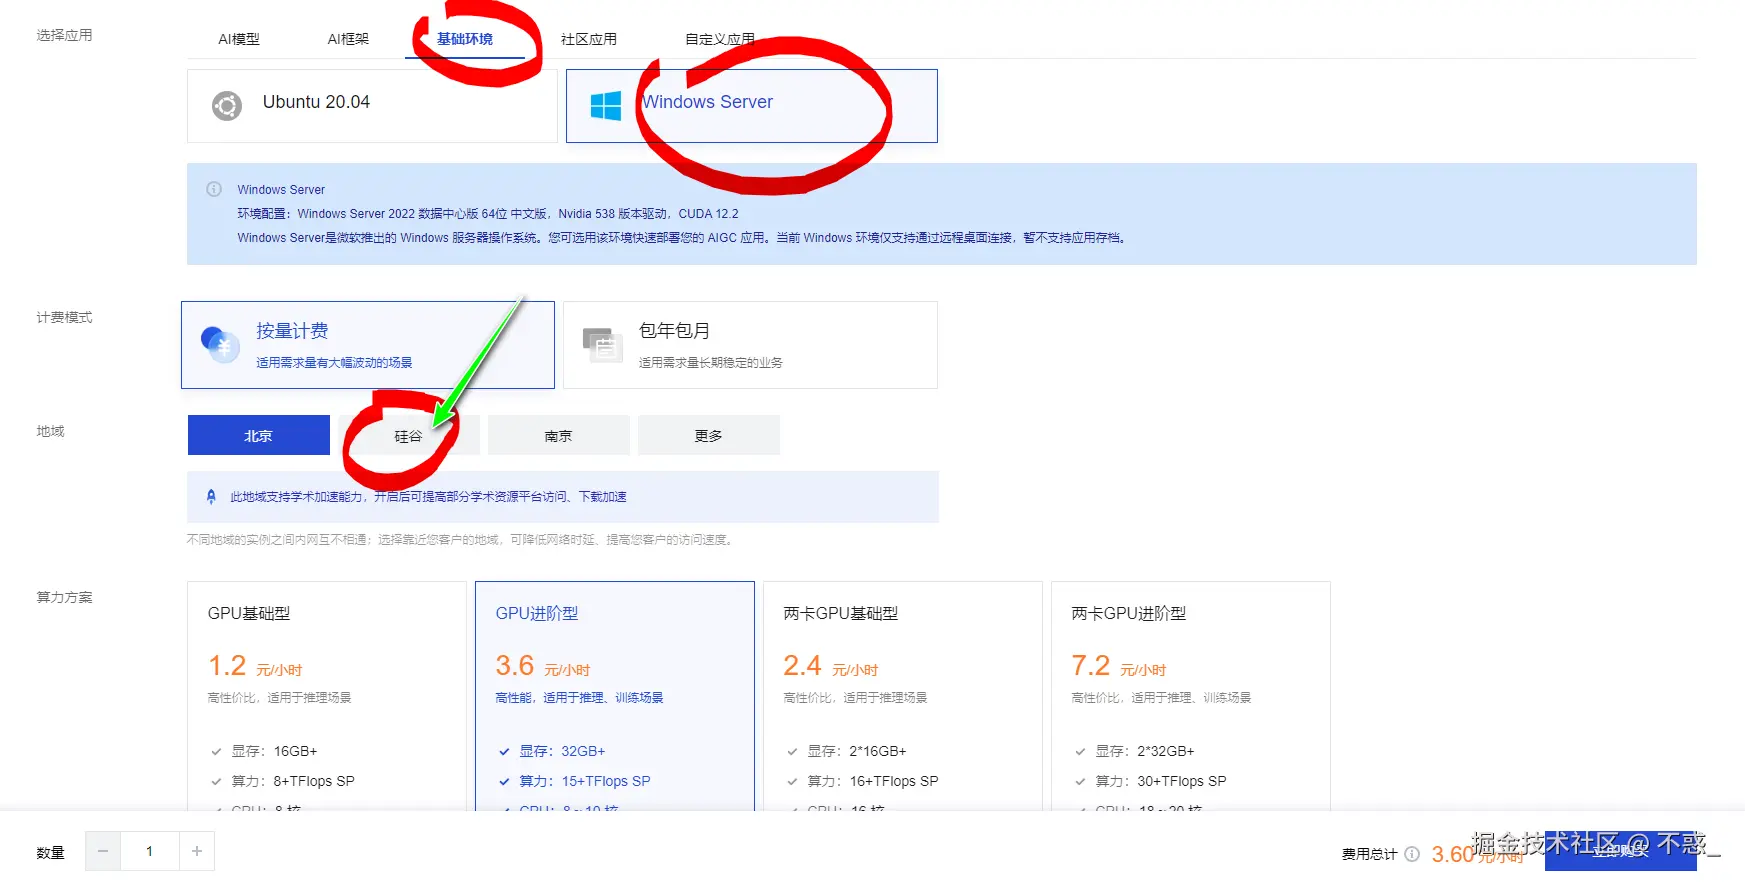Click the checkmark beside 算力: 16+TFlops SP
Image resolution: width=1745 pixels, height=882 pixels.
(792, 782)
